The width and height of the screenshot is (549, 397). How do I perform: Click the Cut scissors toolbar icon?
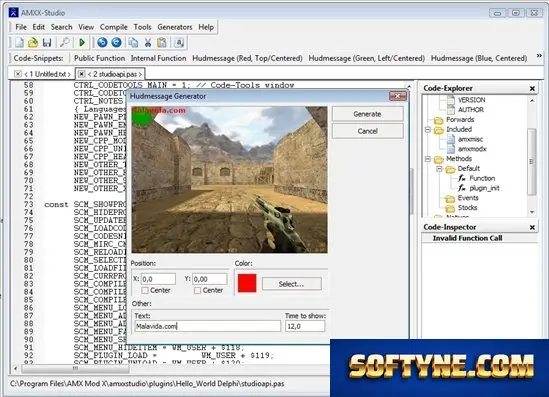(x=148, y=43)
